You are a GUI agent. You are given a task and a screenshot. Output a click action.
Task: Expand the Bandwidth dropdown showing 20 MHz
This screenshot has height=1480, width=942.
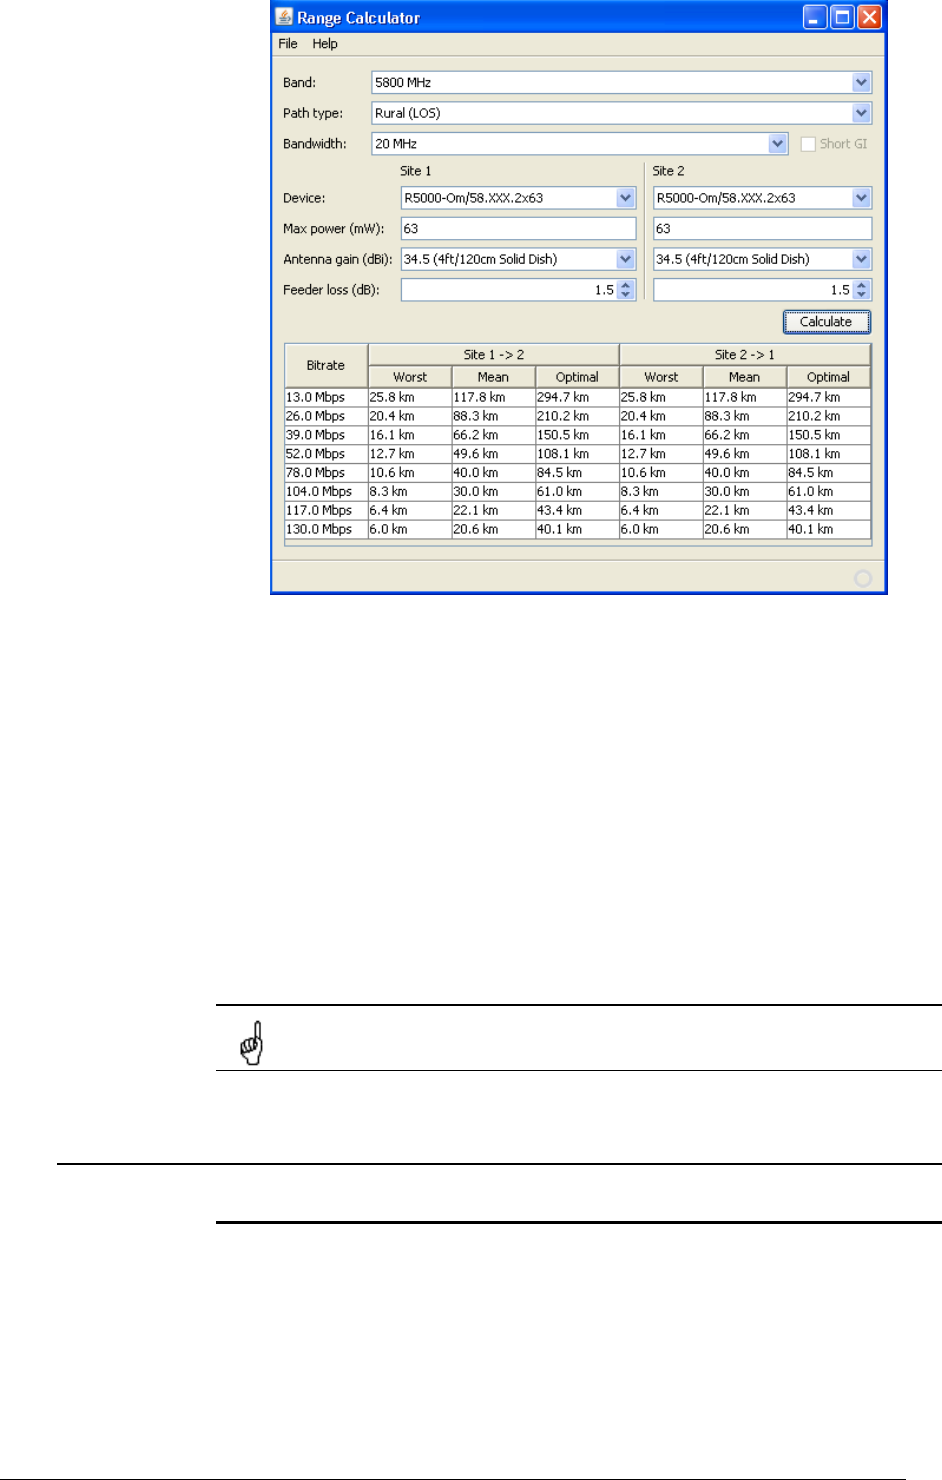click(778, 144)
